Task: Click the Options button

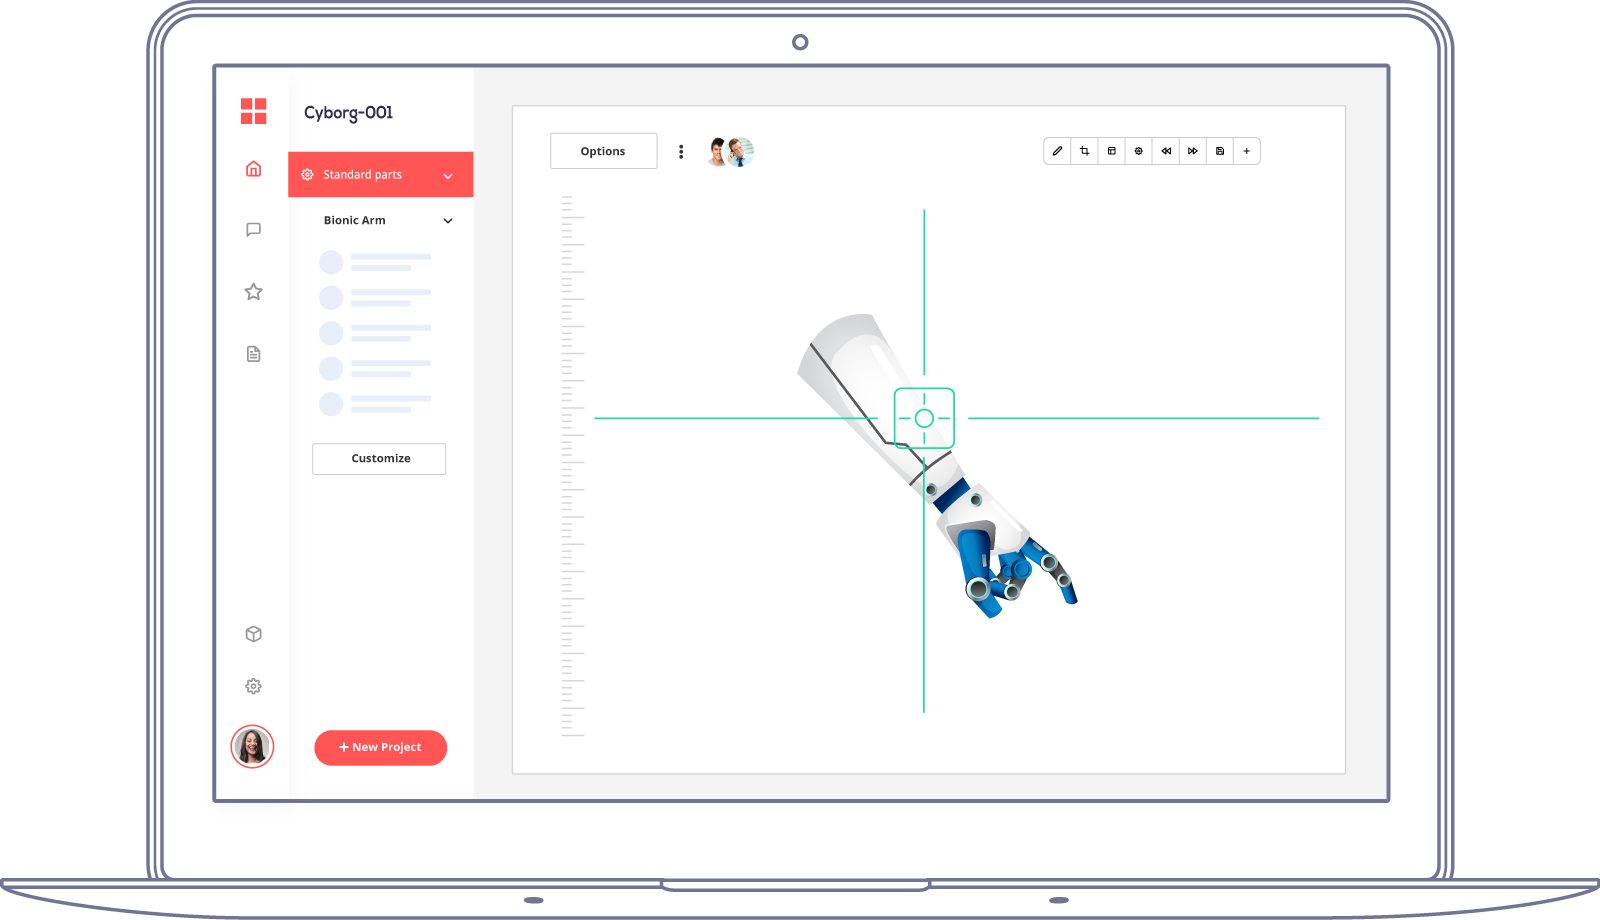Action: 603,151
